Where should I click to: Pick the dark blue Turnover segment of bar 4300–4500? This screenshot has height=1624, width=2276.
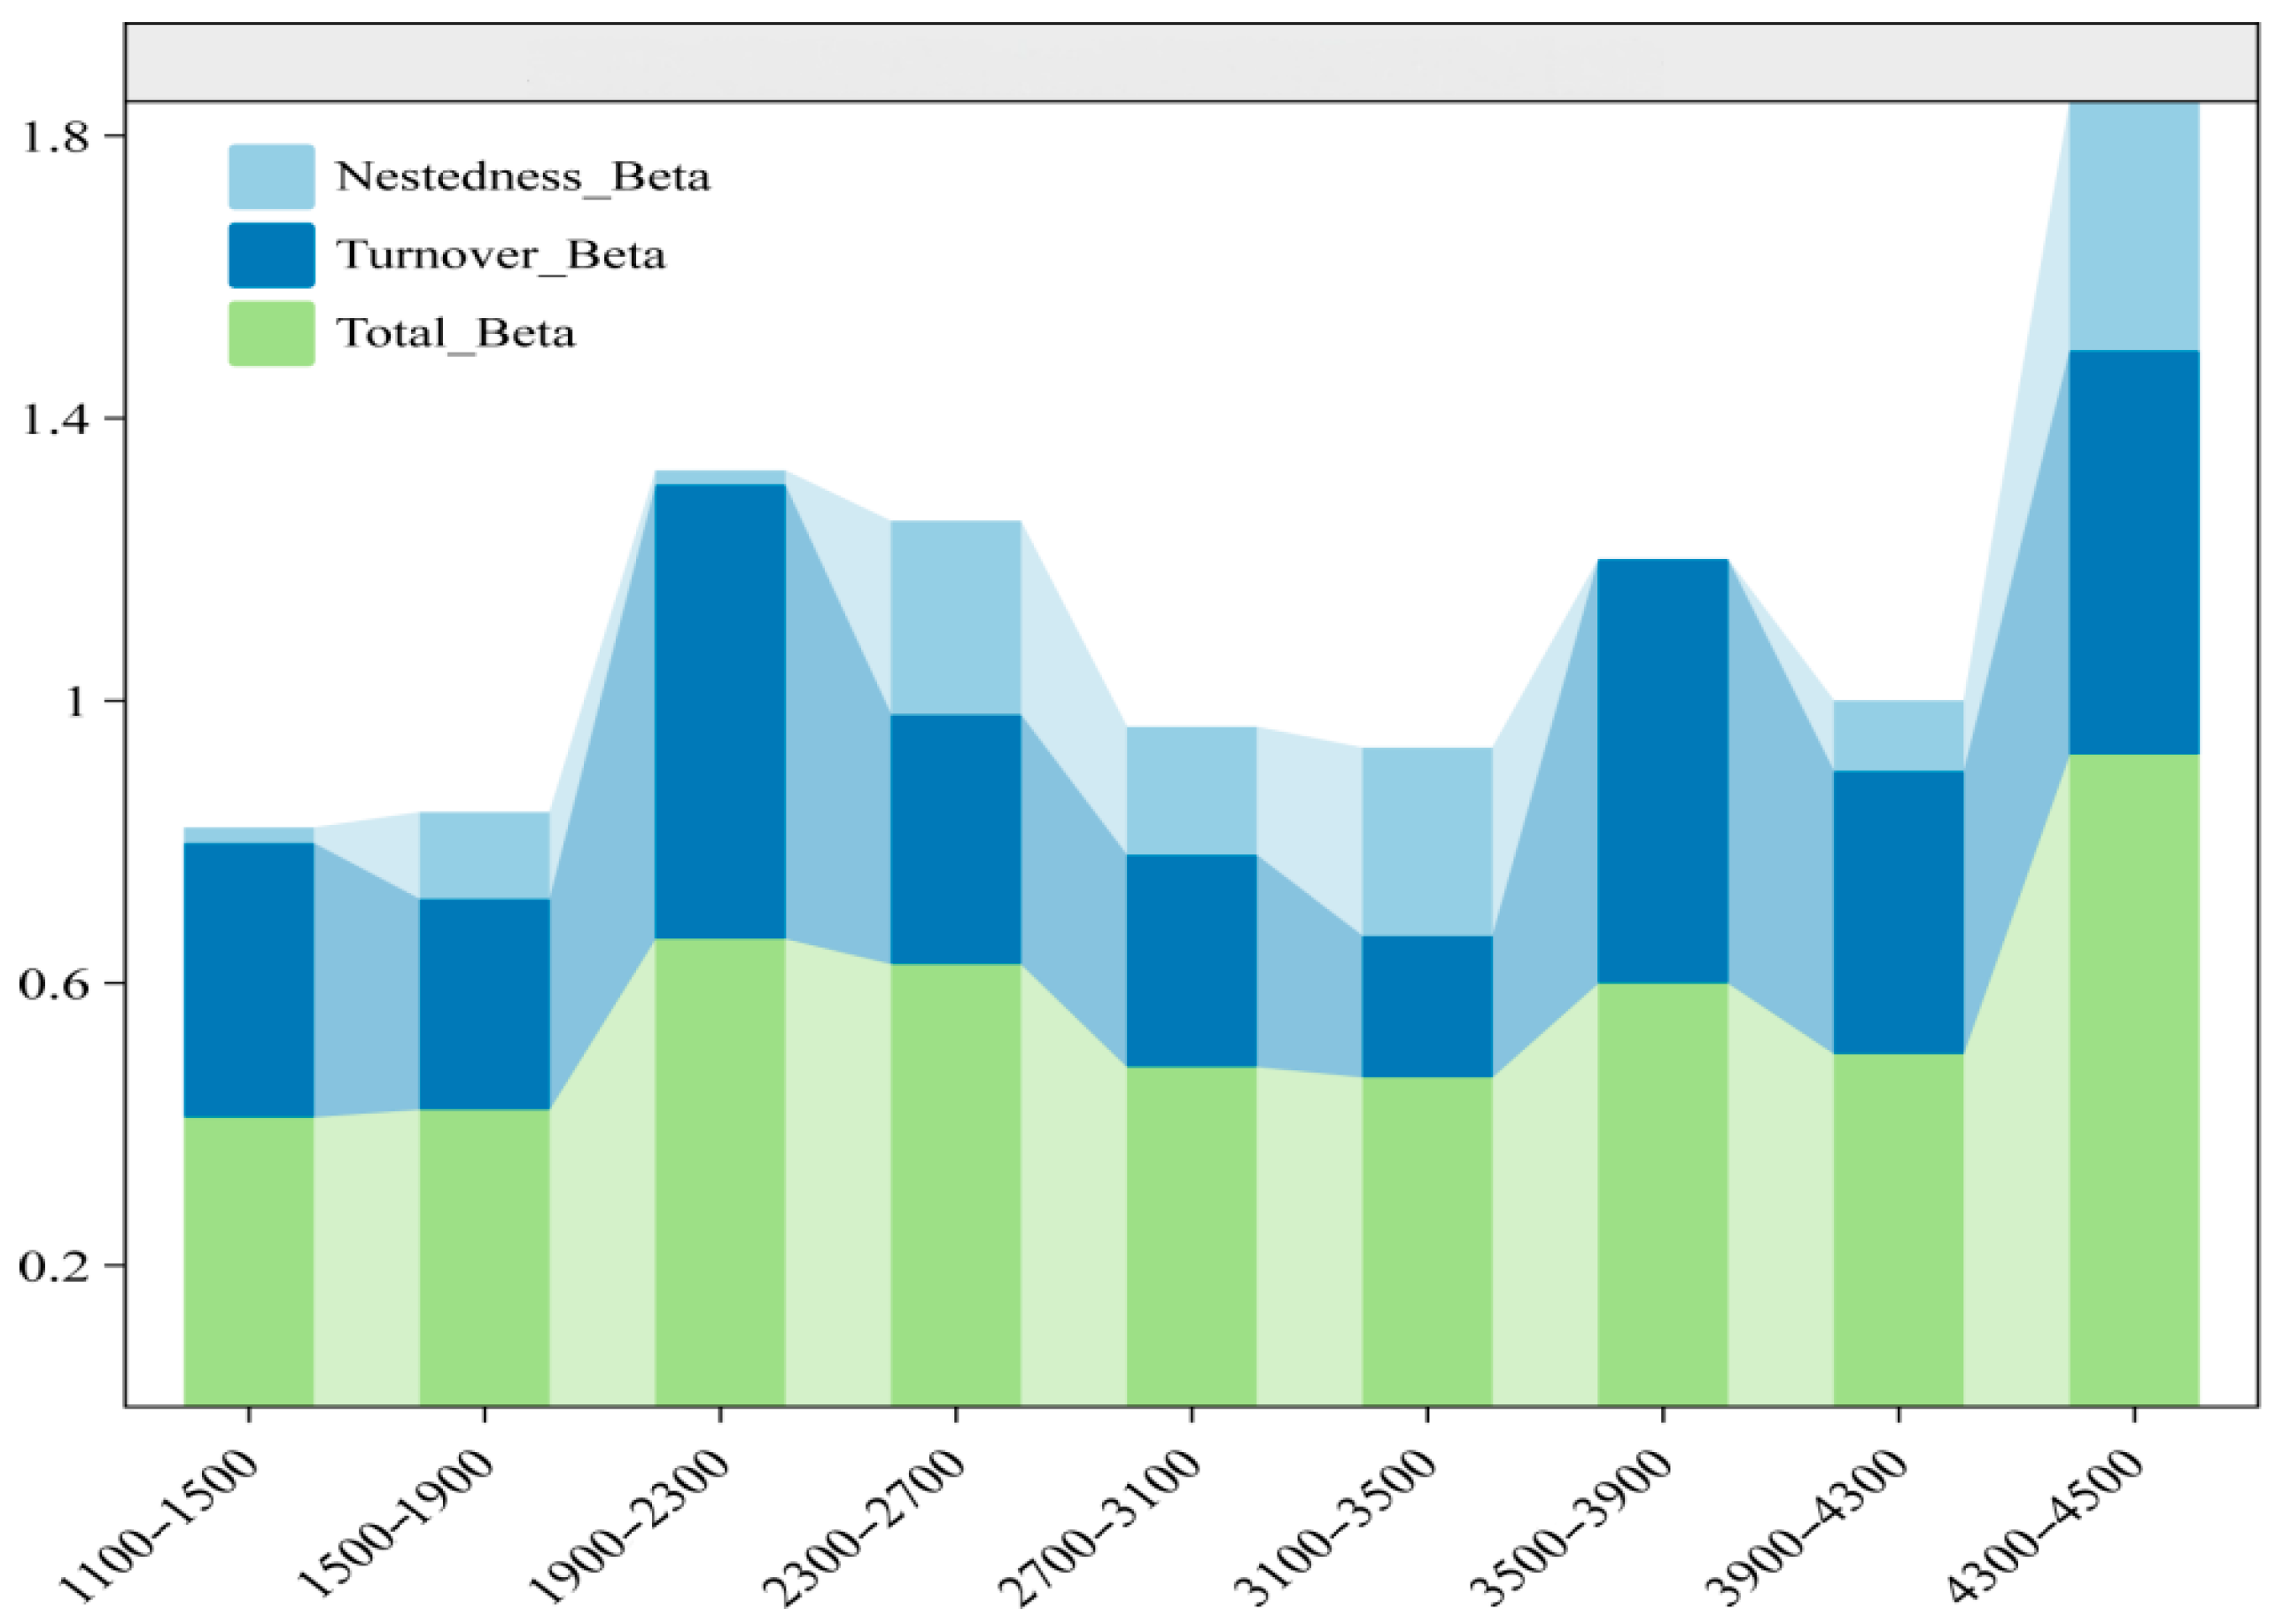point(2134,553)
